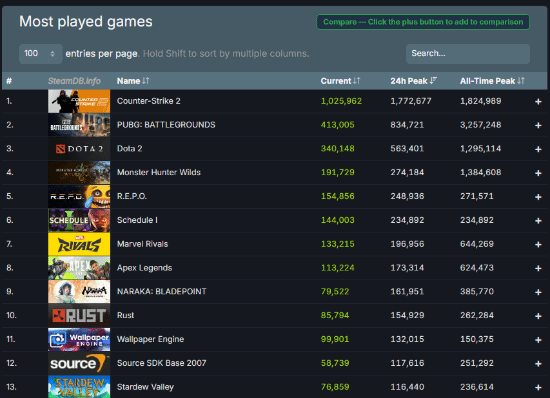This screenshot has height=398, width=550.
Task: Click the Most played games heading
Action: pos(86,22)
